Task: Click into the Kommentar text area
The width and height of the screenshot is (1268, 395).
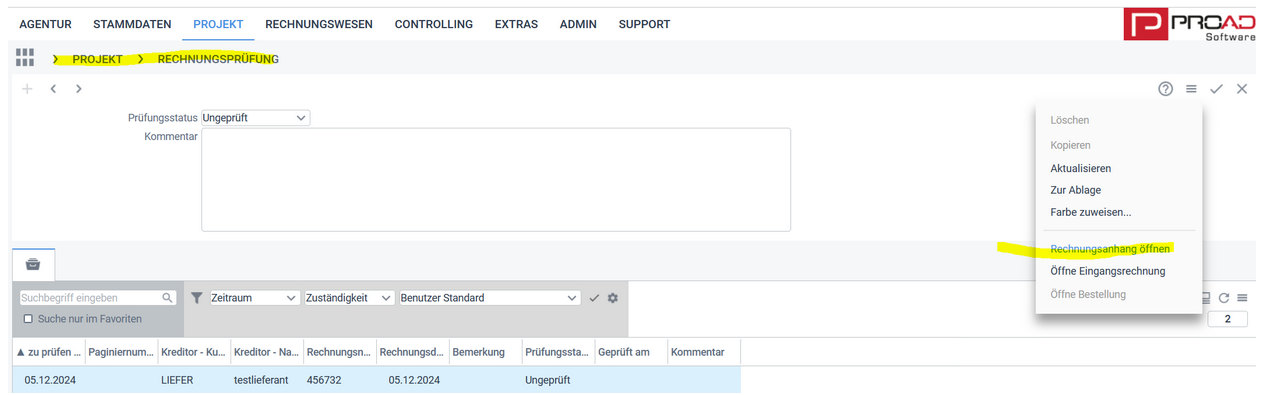Action: 496,180
